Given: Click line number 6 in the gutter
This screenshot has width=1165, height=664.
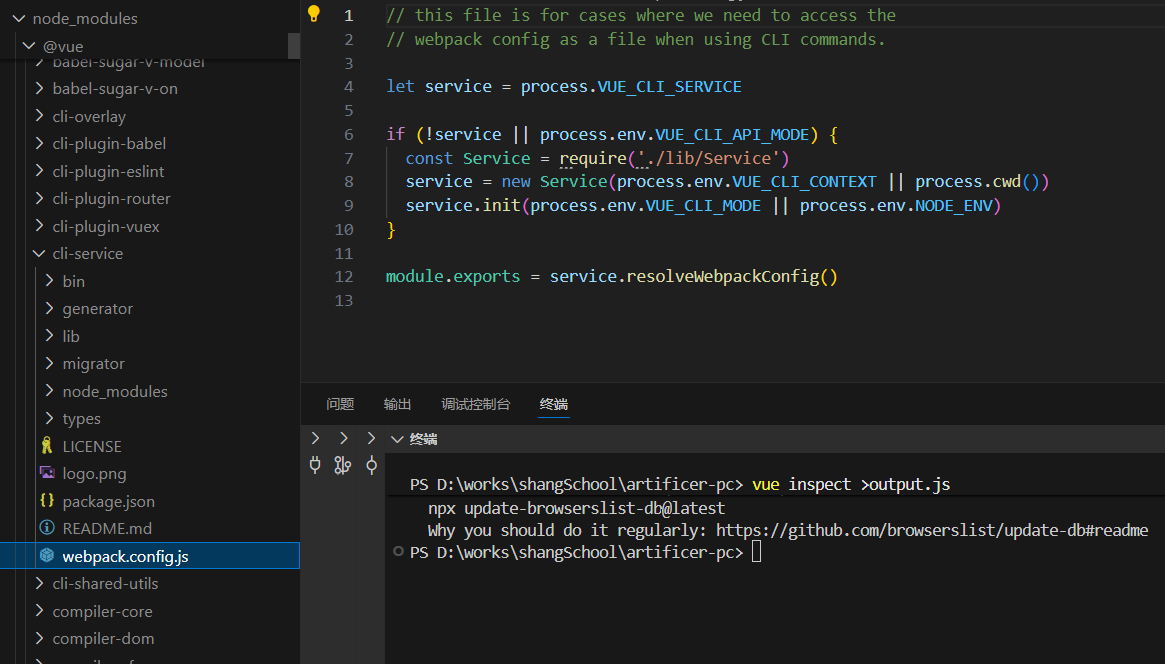Looking at the screenshot, I should tap(348, 134).
